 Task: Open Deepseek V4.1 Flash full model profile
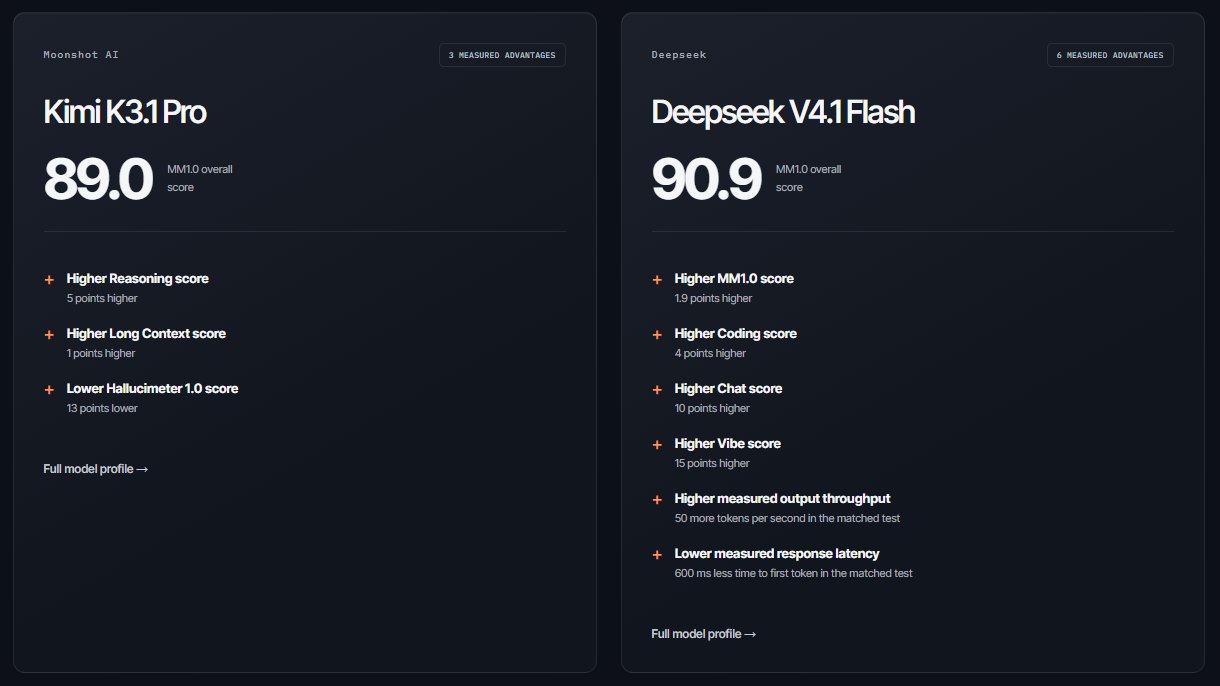tap(704, 634)
